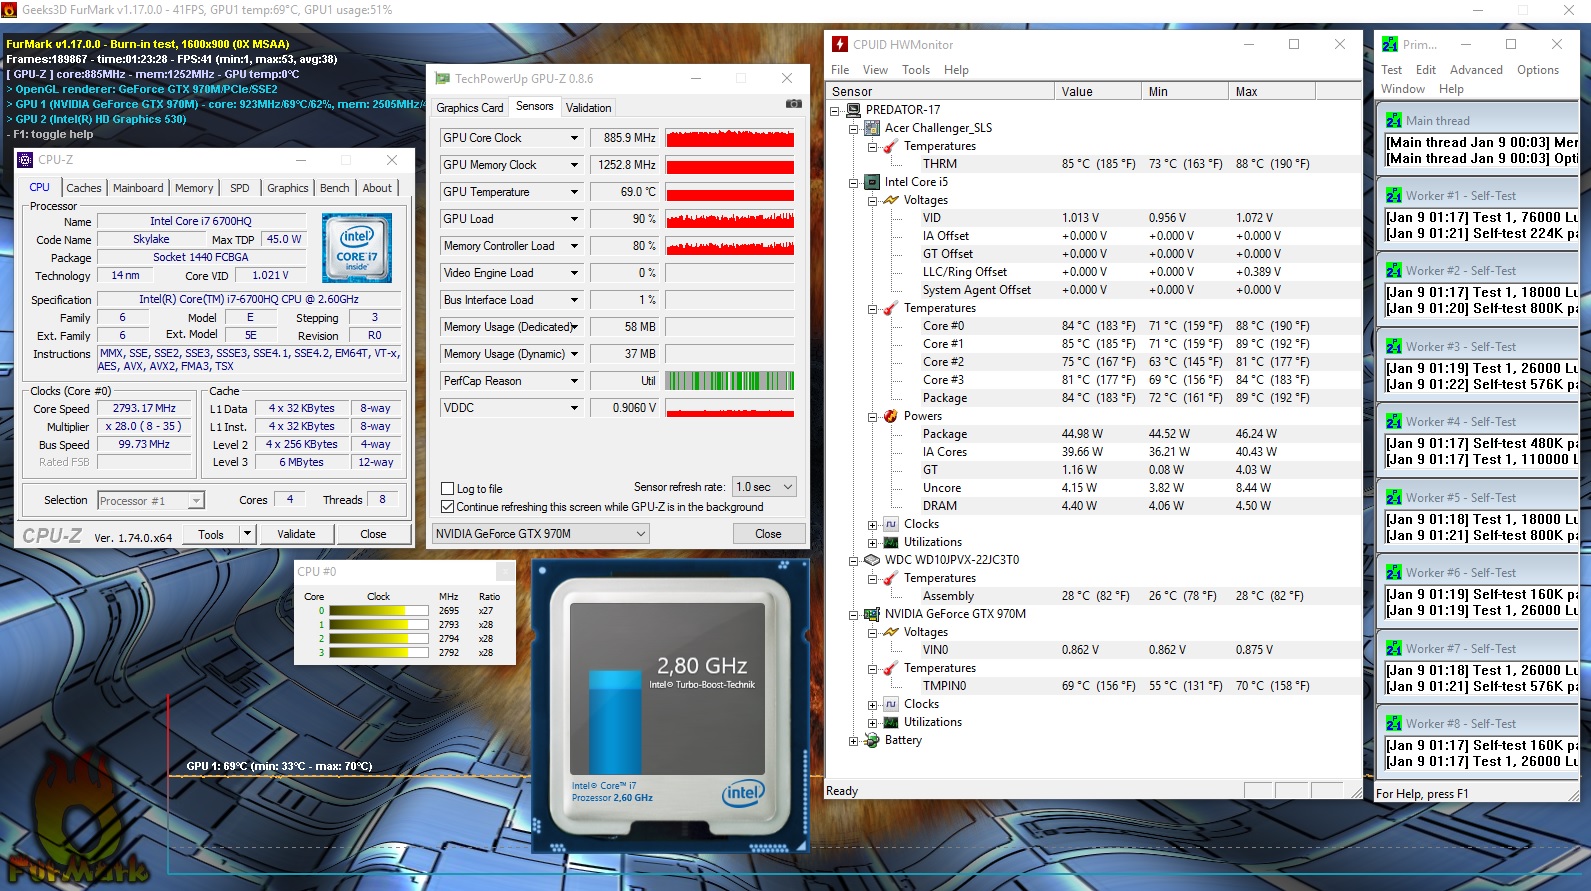This screenshot has height=891, width=1591.
Task: Click the Close button in GPU-Z
Action: (x=768, y=534)
